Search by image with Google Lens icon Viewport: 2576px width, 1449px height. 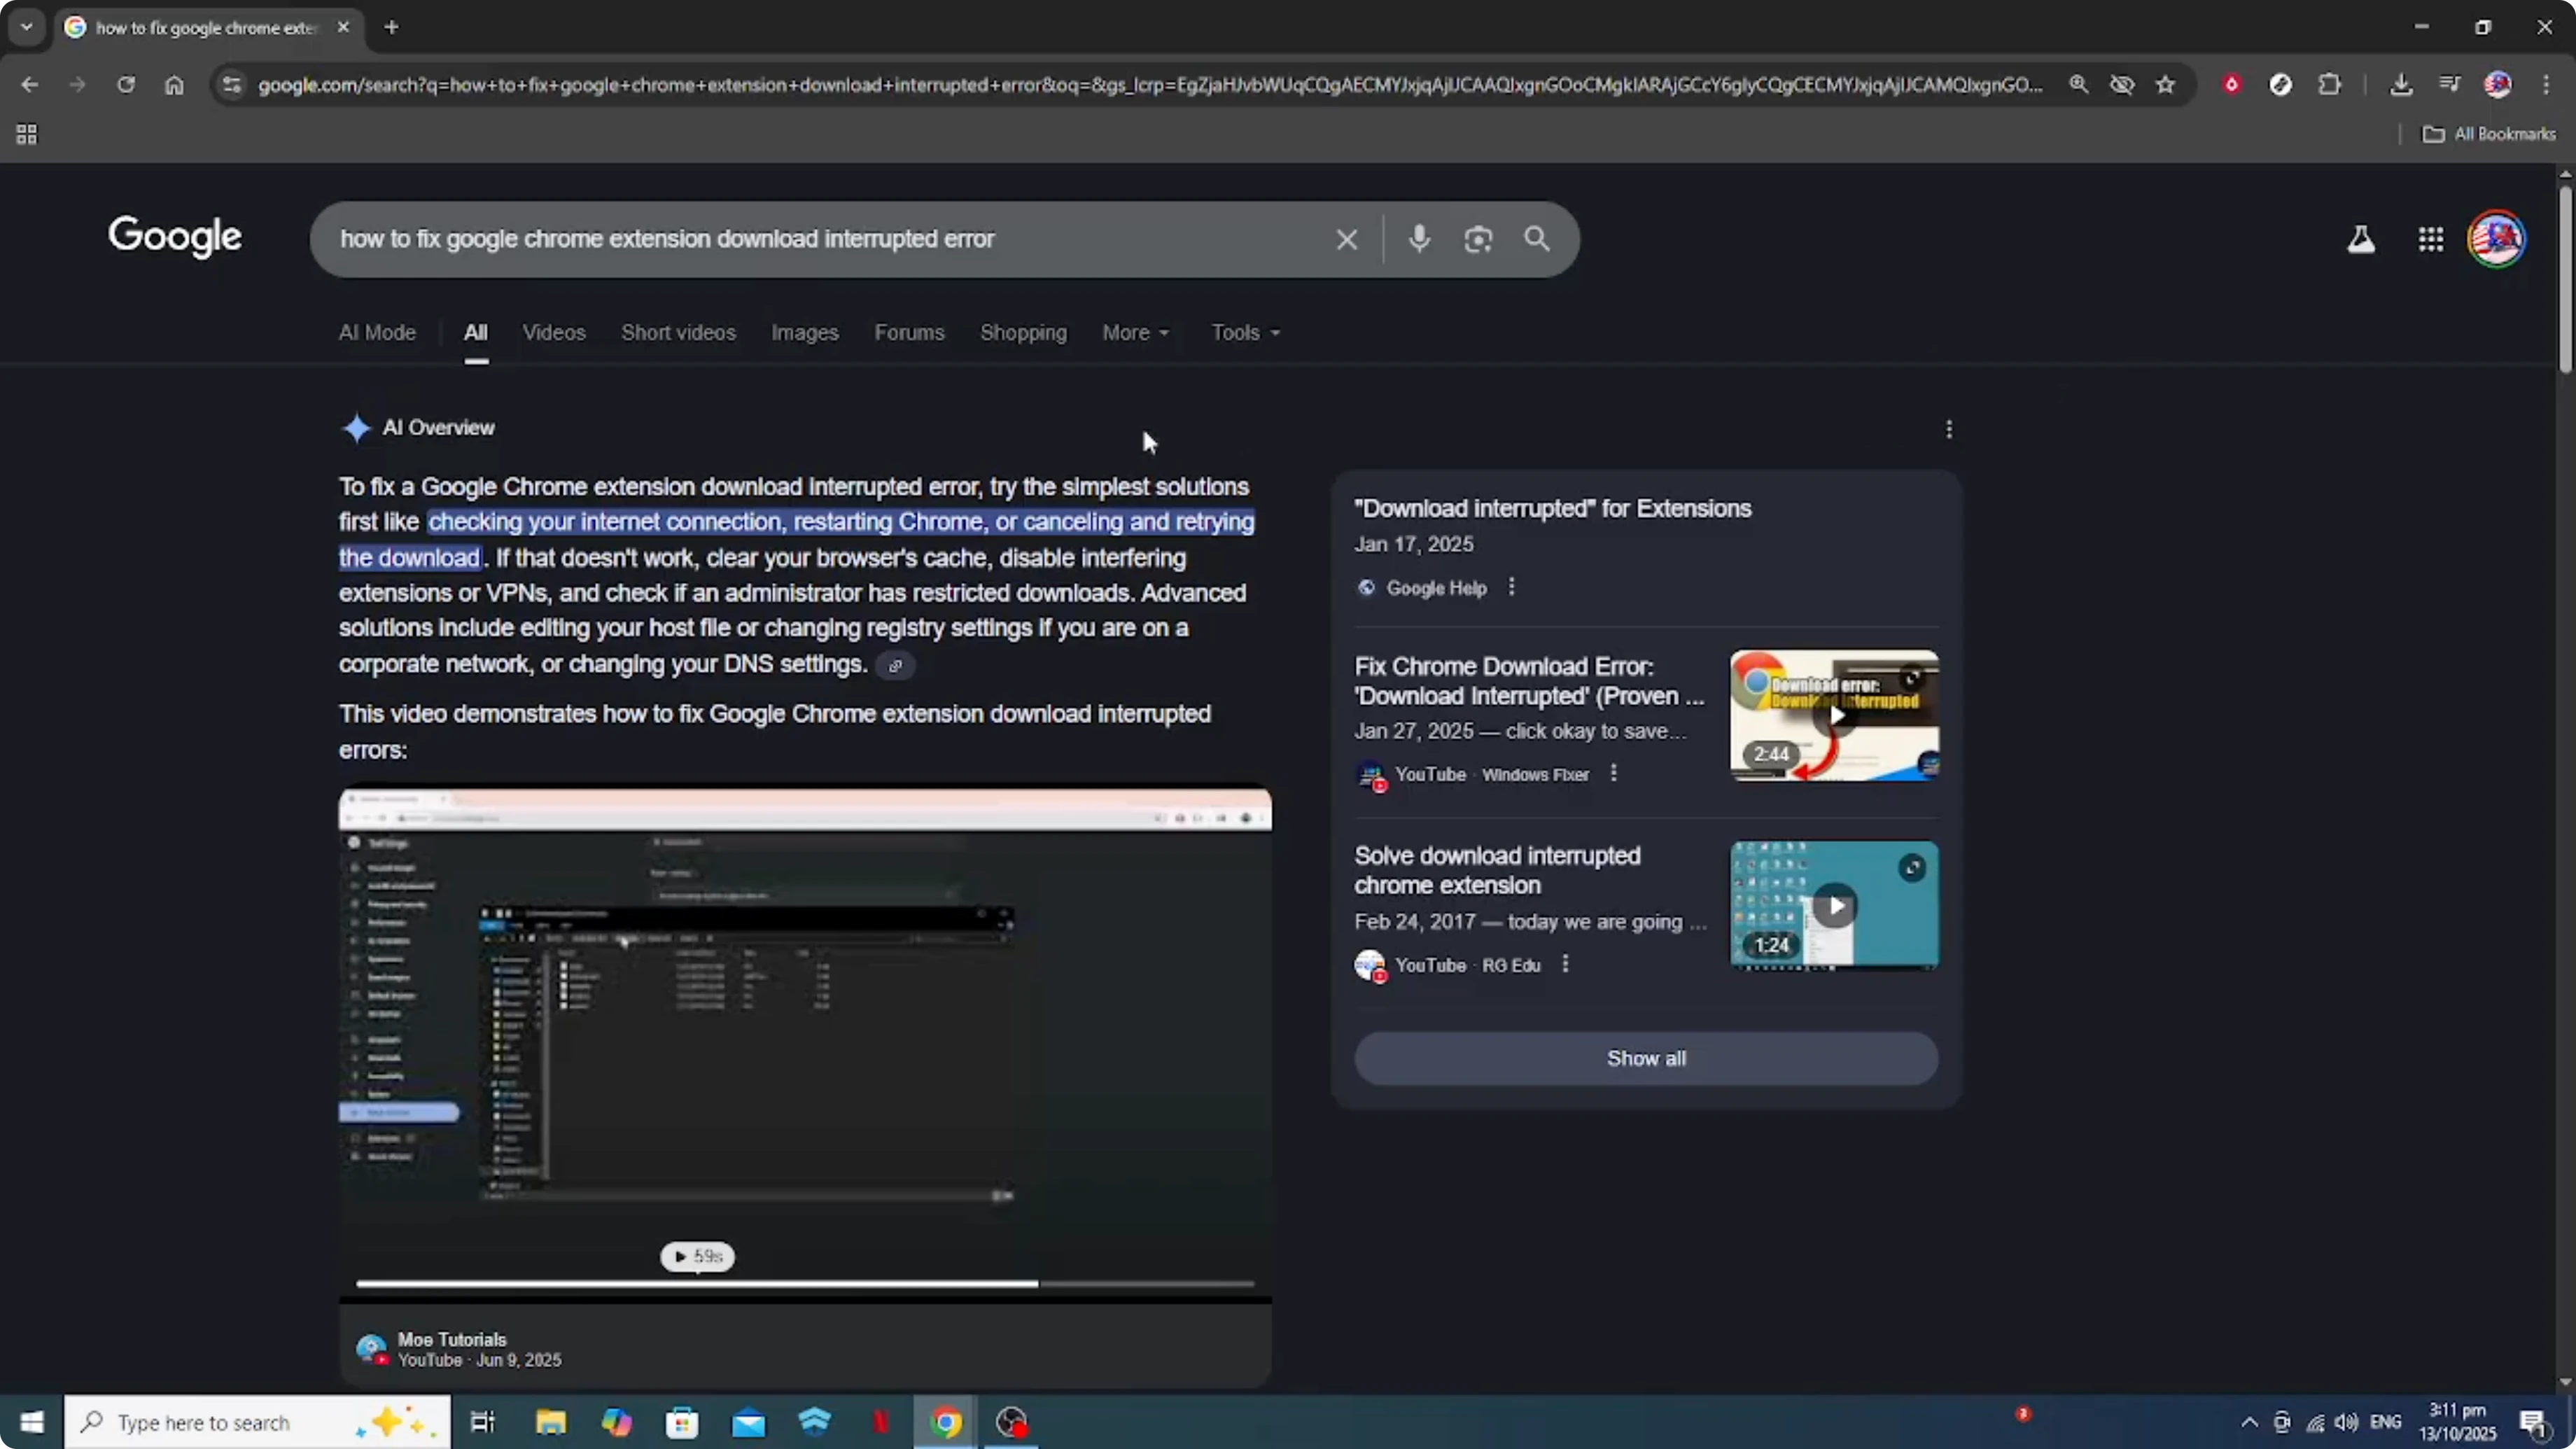(x=1479, y=239)
